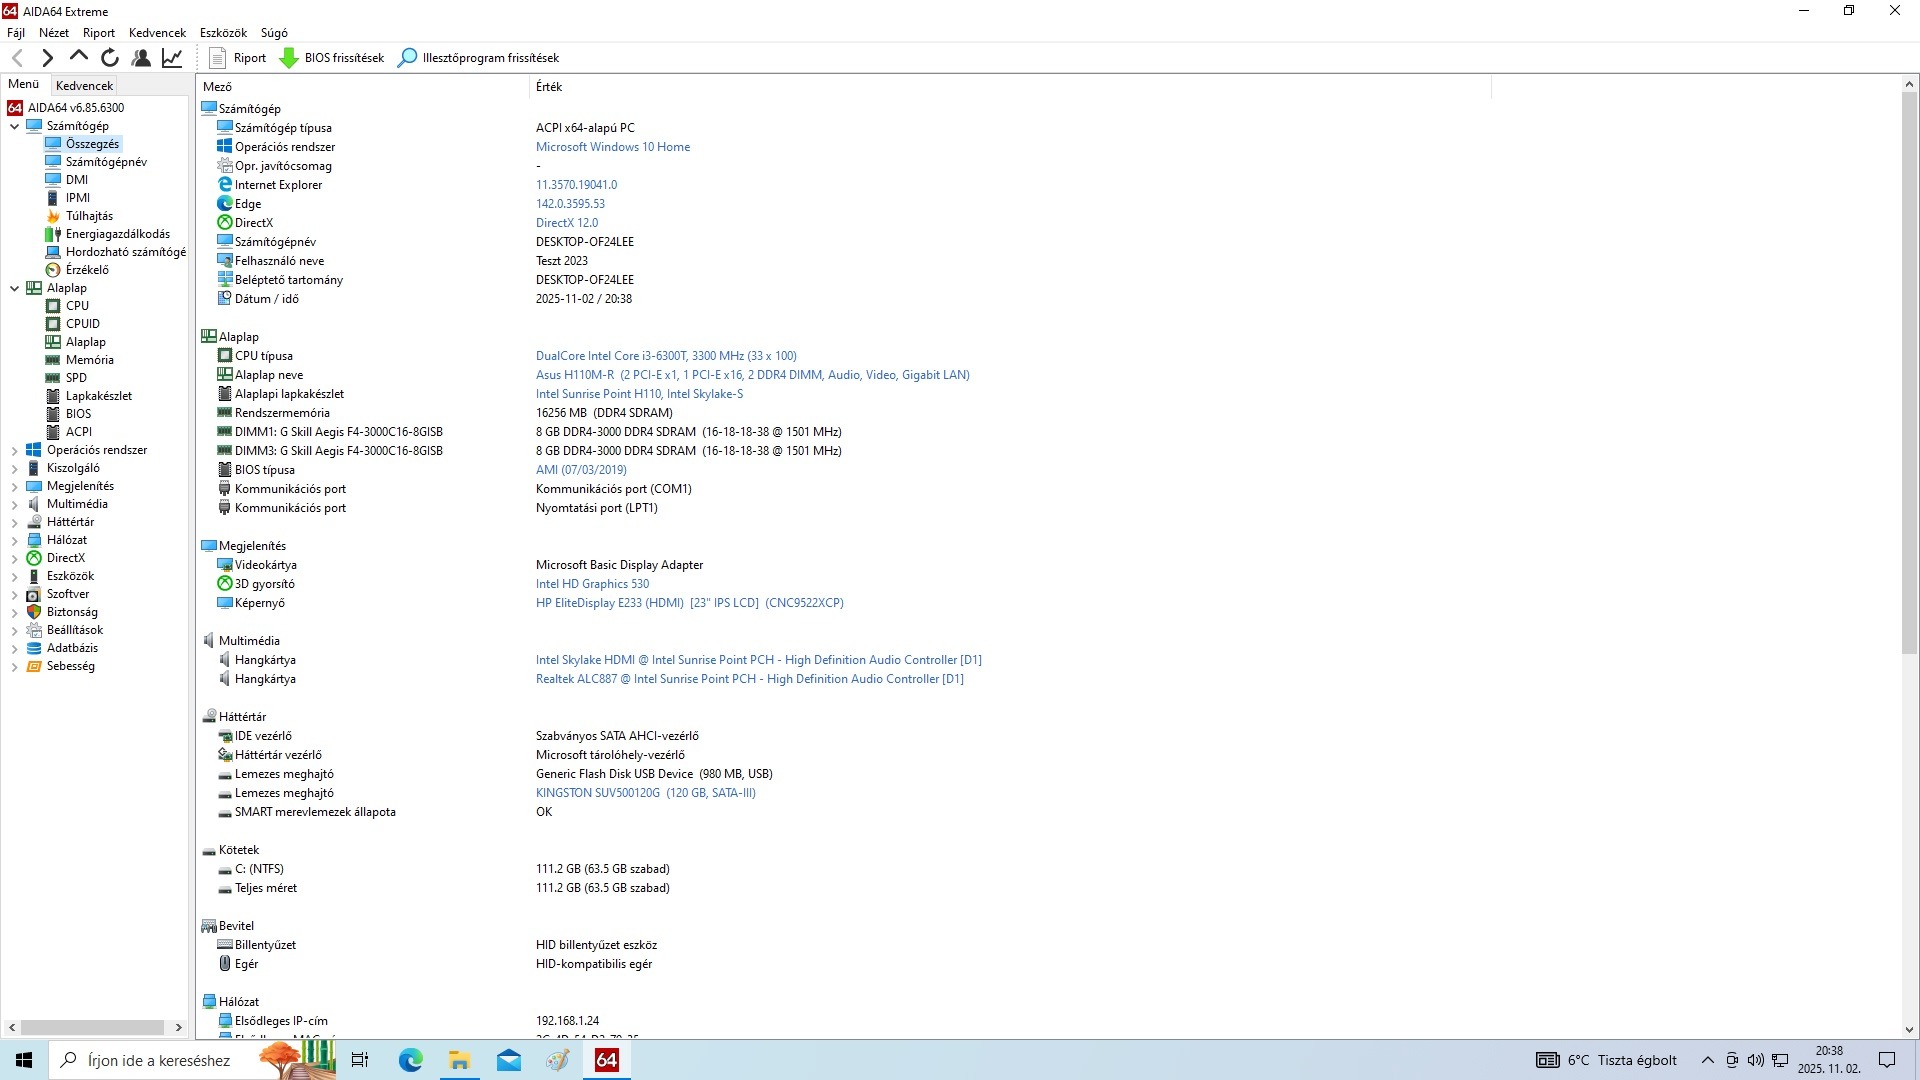Open Illesztőprogram frissítések search tool
The height and width of the screenshot is (1080, 1920).
tap(478, 58)
